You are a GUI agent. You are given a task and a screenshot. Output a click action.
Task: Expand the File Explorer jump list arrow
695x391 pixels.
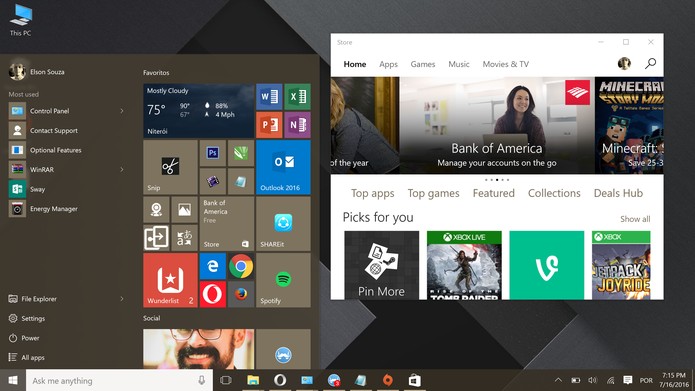coord(122,299)
